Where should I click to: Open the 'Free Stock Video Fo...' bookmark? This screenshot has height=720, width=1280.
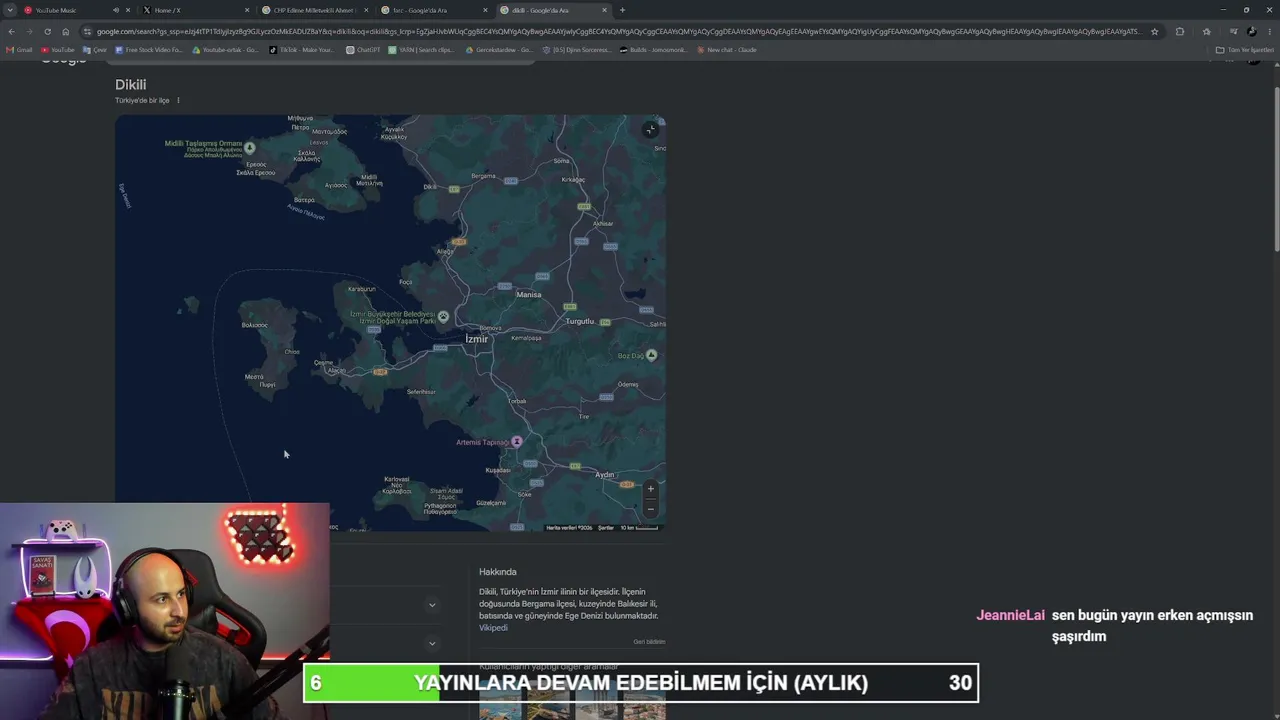(149, 50)
